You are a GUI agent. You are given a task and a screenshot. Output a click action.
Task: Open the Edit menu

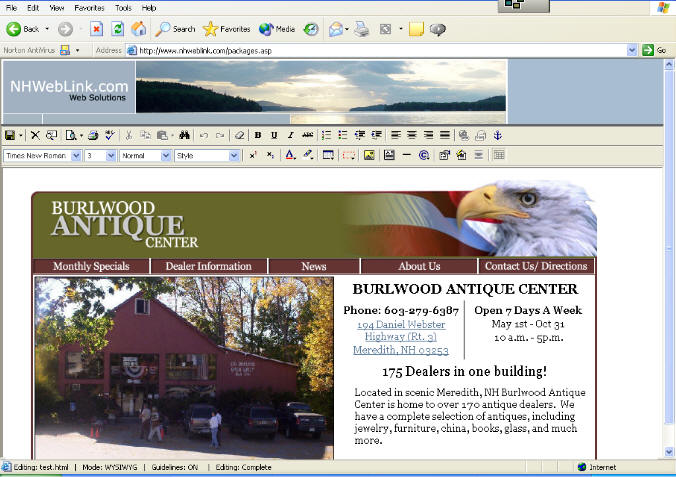click(33, 8)
